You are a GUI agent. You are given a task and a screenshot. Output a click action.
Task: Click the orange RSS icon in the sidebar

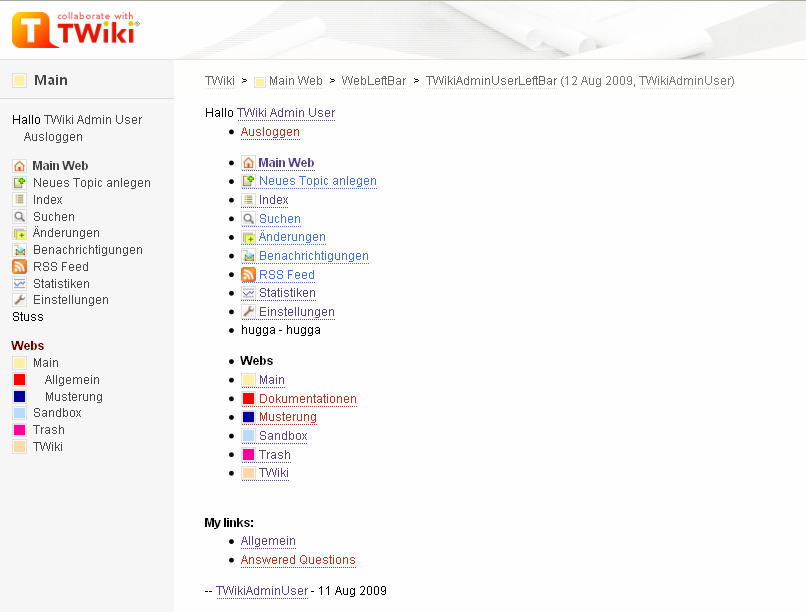(20, 267)
